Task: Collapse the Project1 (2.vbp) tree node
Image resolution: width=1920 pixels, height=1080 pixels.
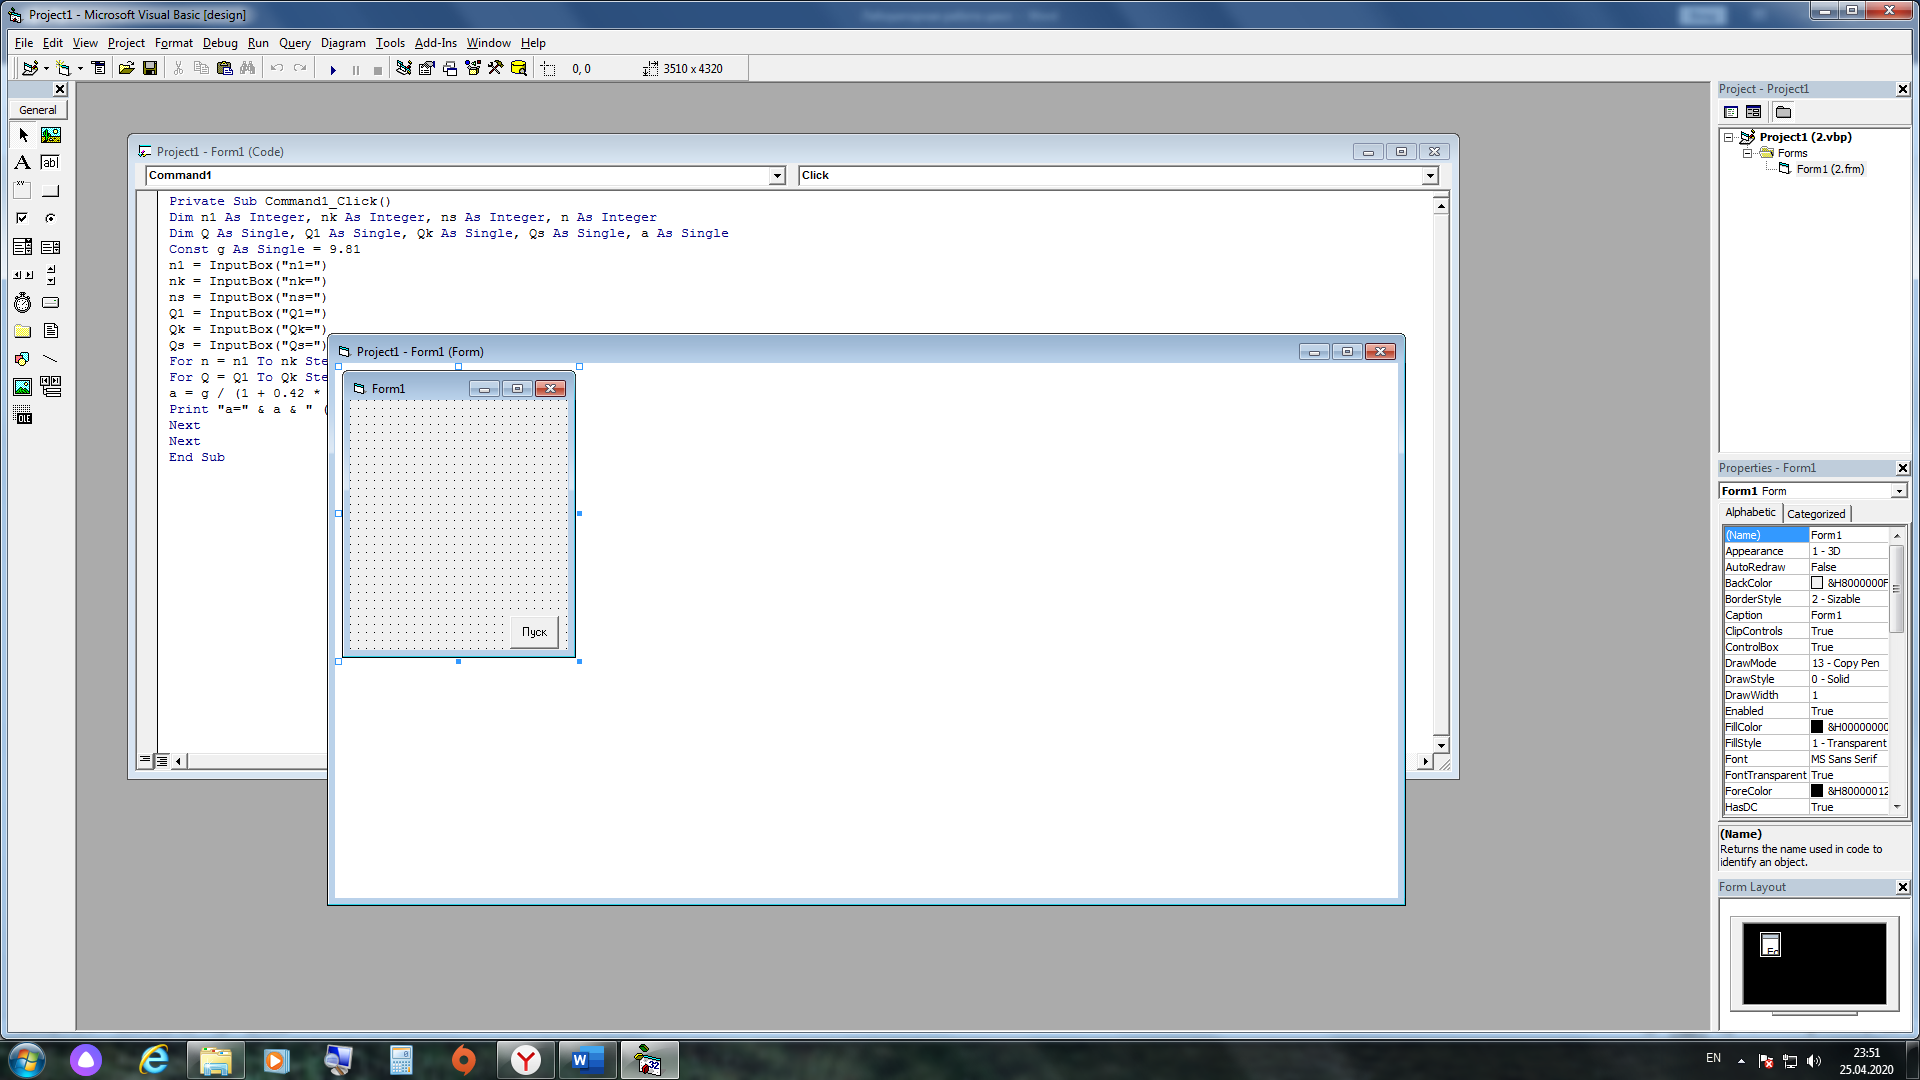Action: (x=1728, y=137)
